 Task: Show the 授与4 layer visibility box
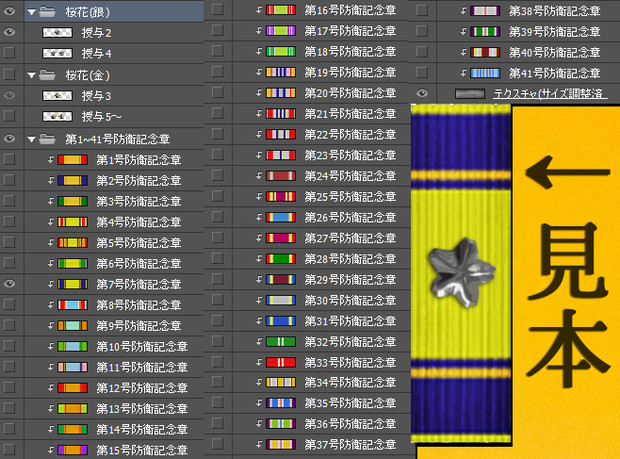pos(9,53)
